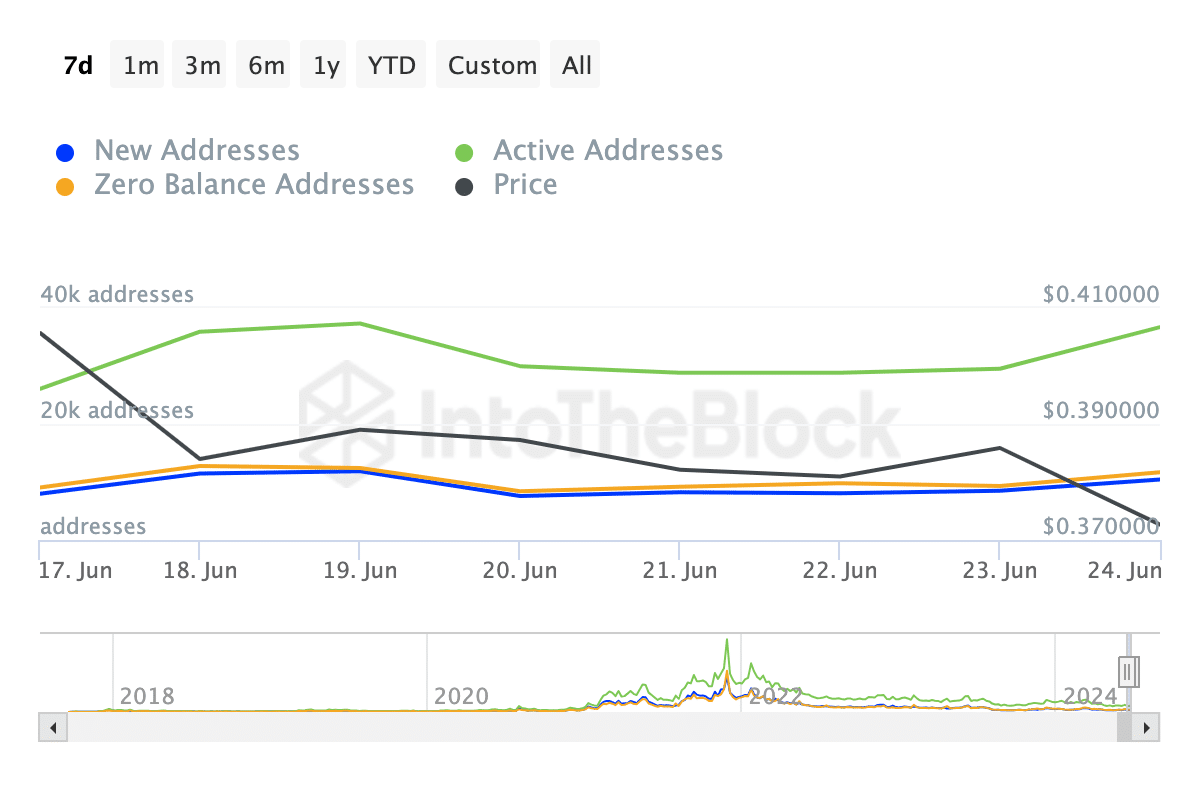Toggle Zero Balance Addresses legend item
The image size is (1200, 800).
point(254,185)
